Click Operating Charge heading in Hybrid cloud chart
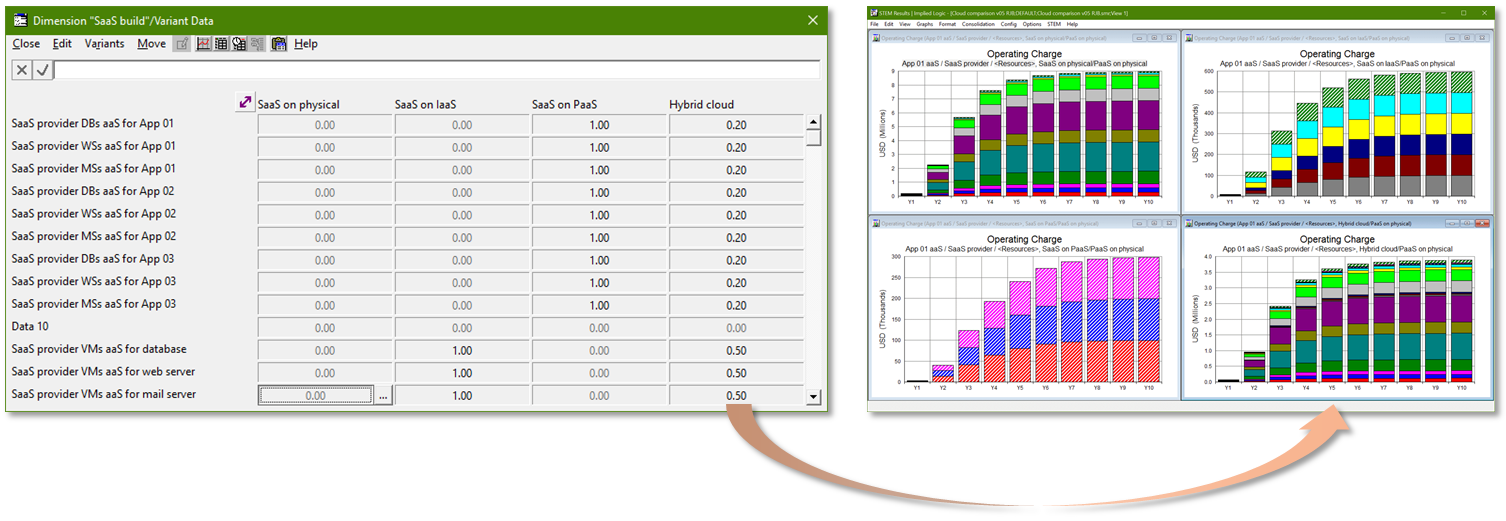 tap(1337, 239)
